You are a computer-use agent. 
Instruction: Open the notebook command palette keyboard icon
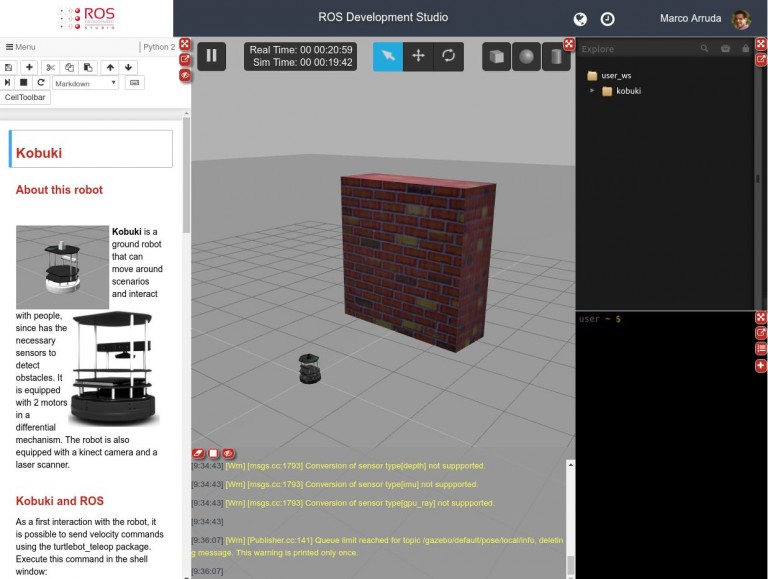(x=135, y=83)
